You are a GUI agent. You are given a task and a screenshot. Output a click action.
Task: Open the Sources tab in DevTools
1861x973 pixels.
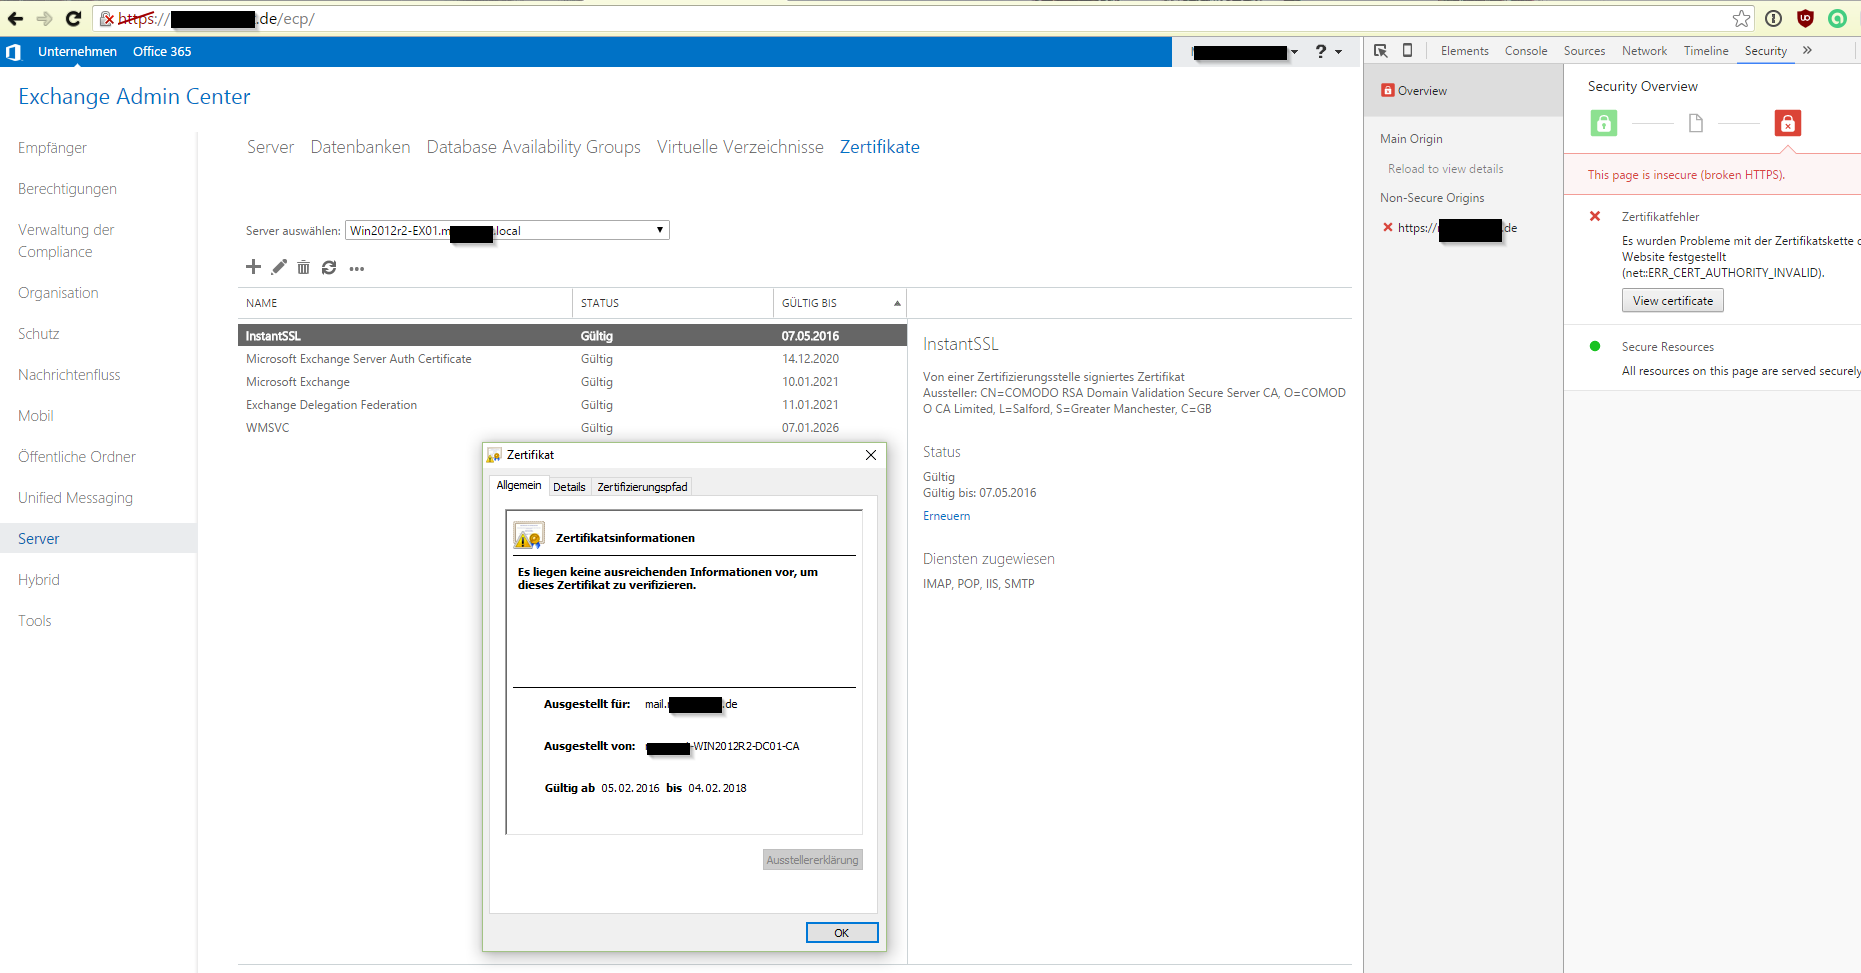[x=1584, y=51]
